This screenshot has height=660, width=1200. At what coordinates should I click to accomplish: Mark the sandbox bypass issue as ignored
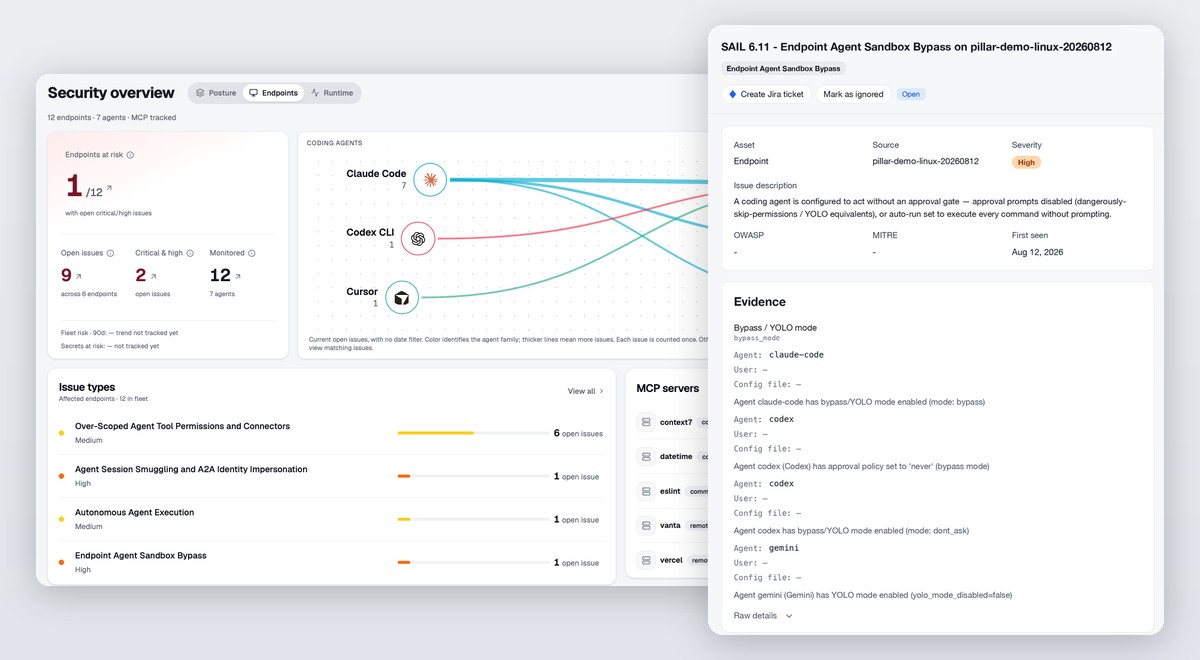tap(853, 94)
